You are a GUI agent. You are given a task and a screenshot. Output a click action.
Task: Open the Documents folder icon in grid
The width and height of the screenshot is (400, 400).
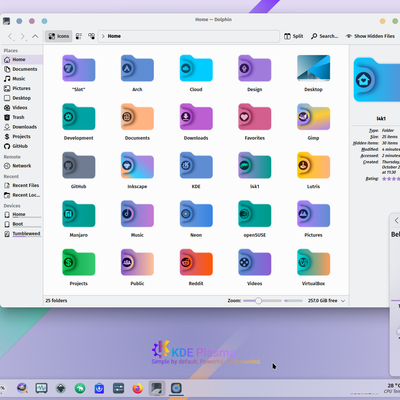pos(137,117)
